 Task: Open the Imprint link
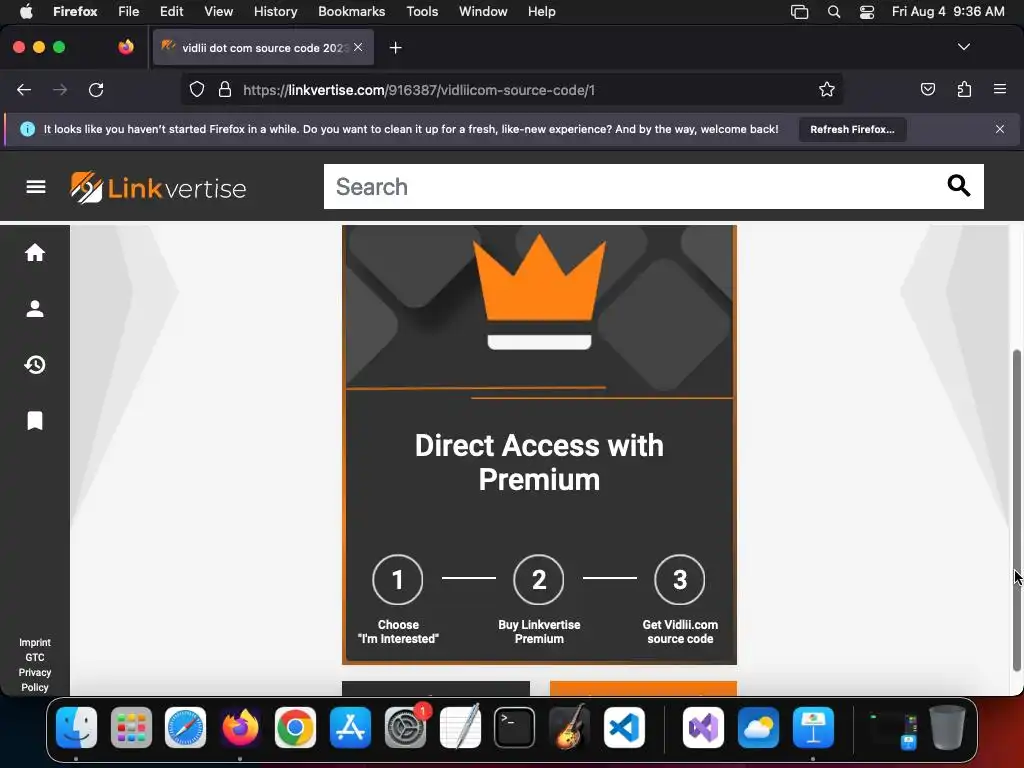coord(35,643)
